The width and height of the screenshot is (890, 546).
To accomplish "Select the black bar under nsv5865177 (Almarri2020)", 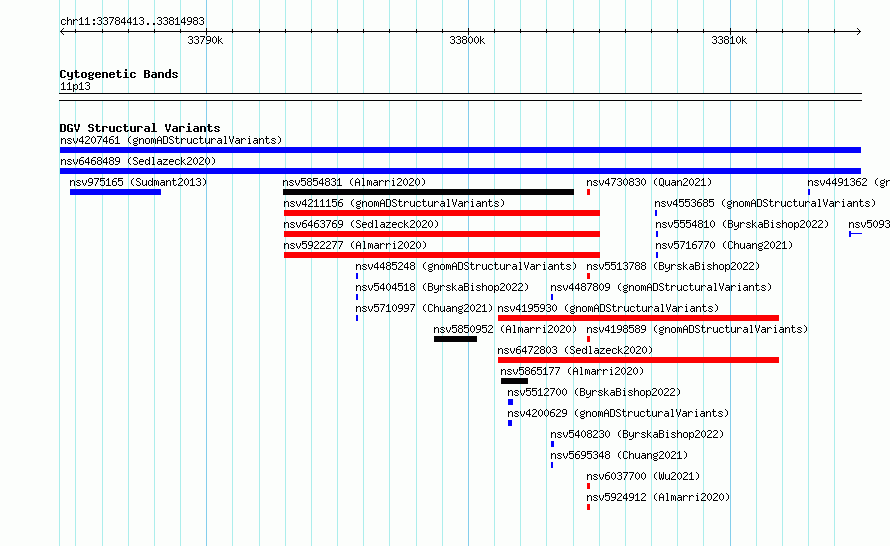I will point(514,381).
